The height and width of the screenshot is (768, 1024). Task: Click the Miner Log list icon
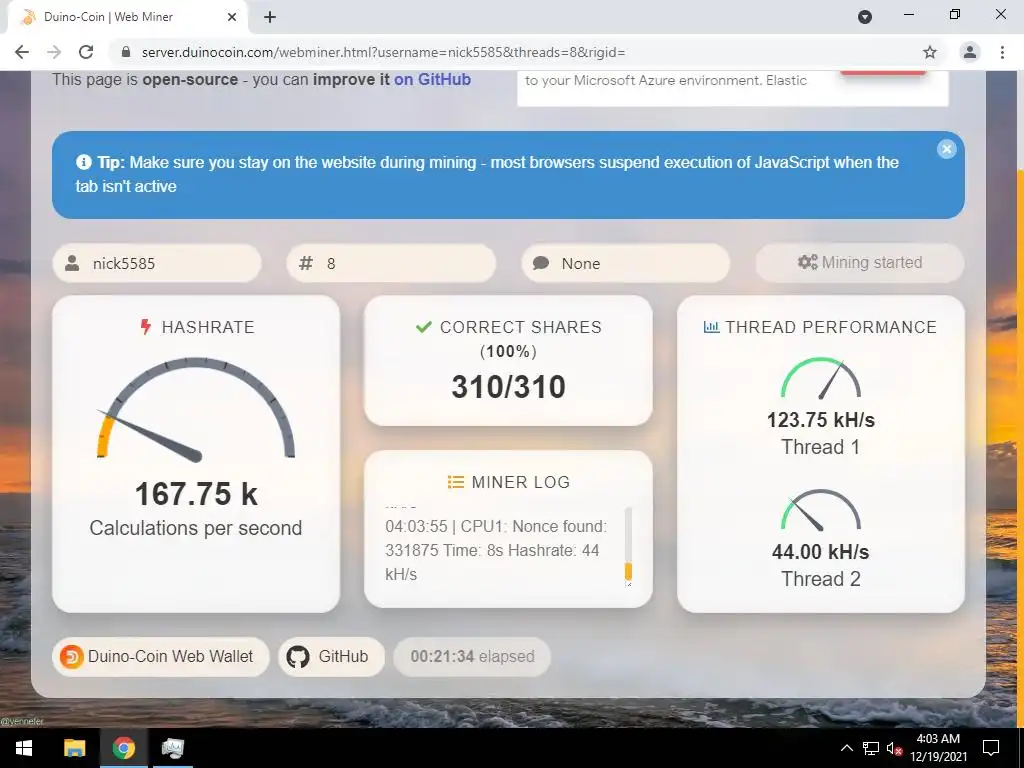[455, 482]
